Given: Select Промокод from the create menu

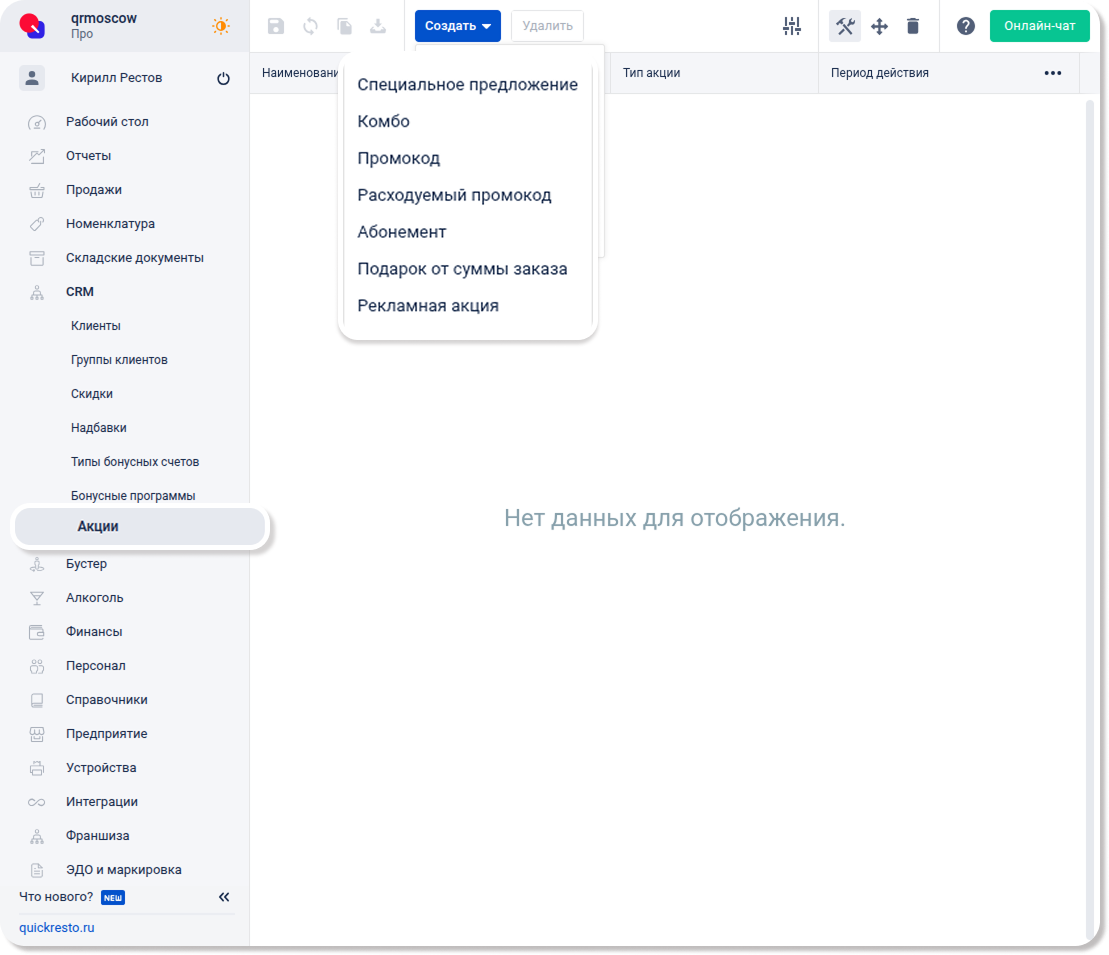Looking at the screenshot, I should click(x=398, y=158).
